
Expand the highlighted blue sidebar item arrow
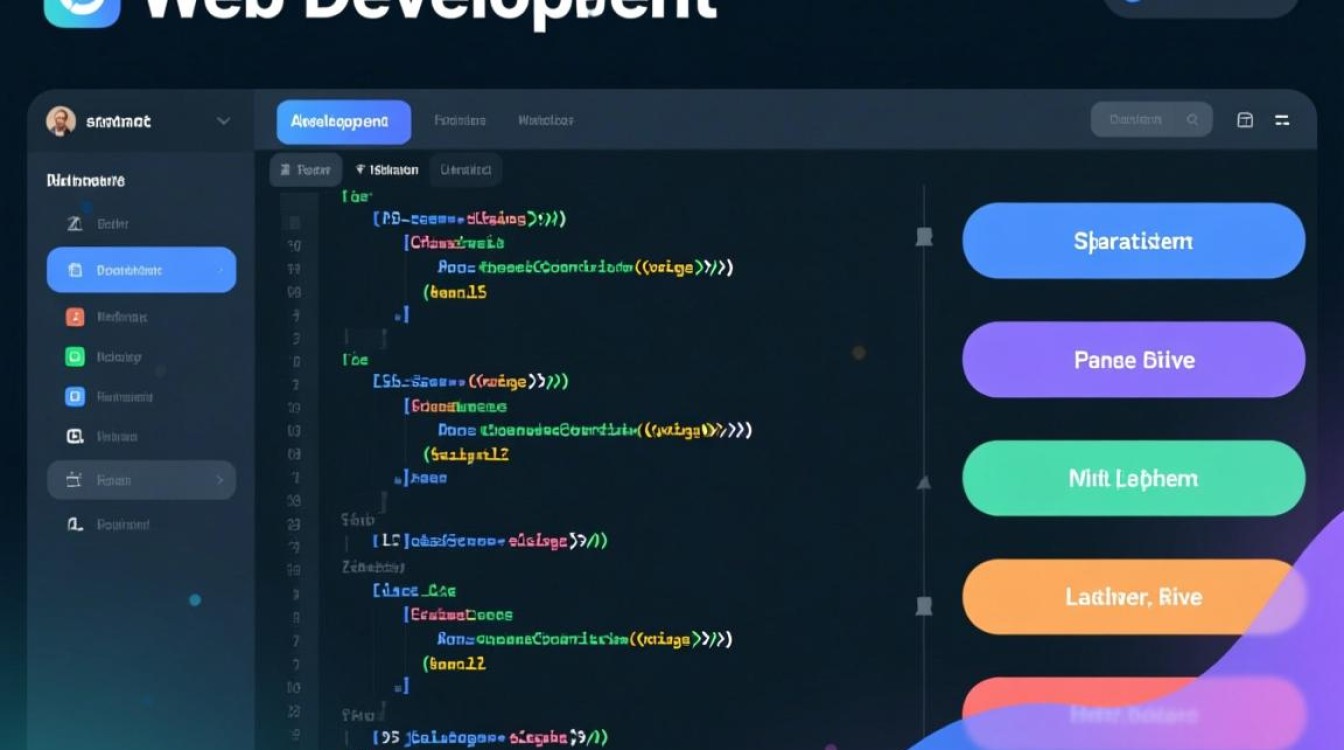point(219,270)
